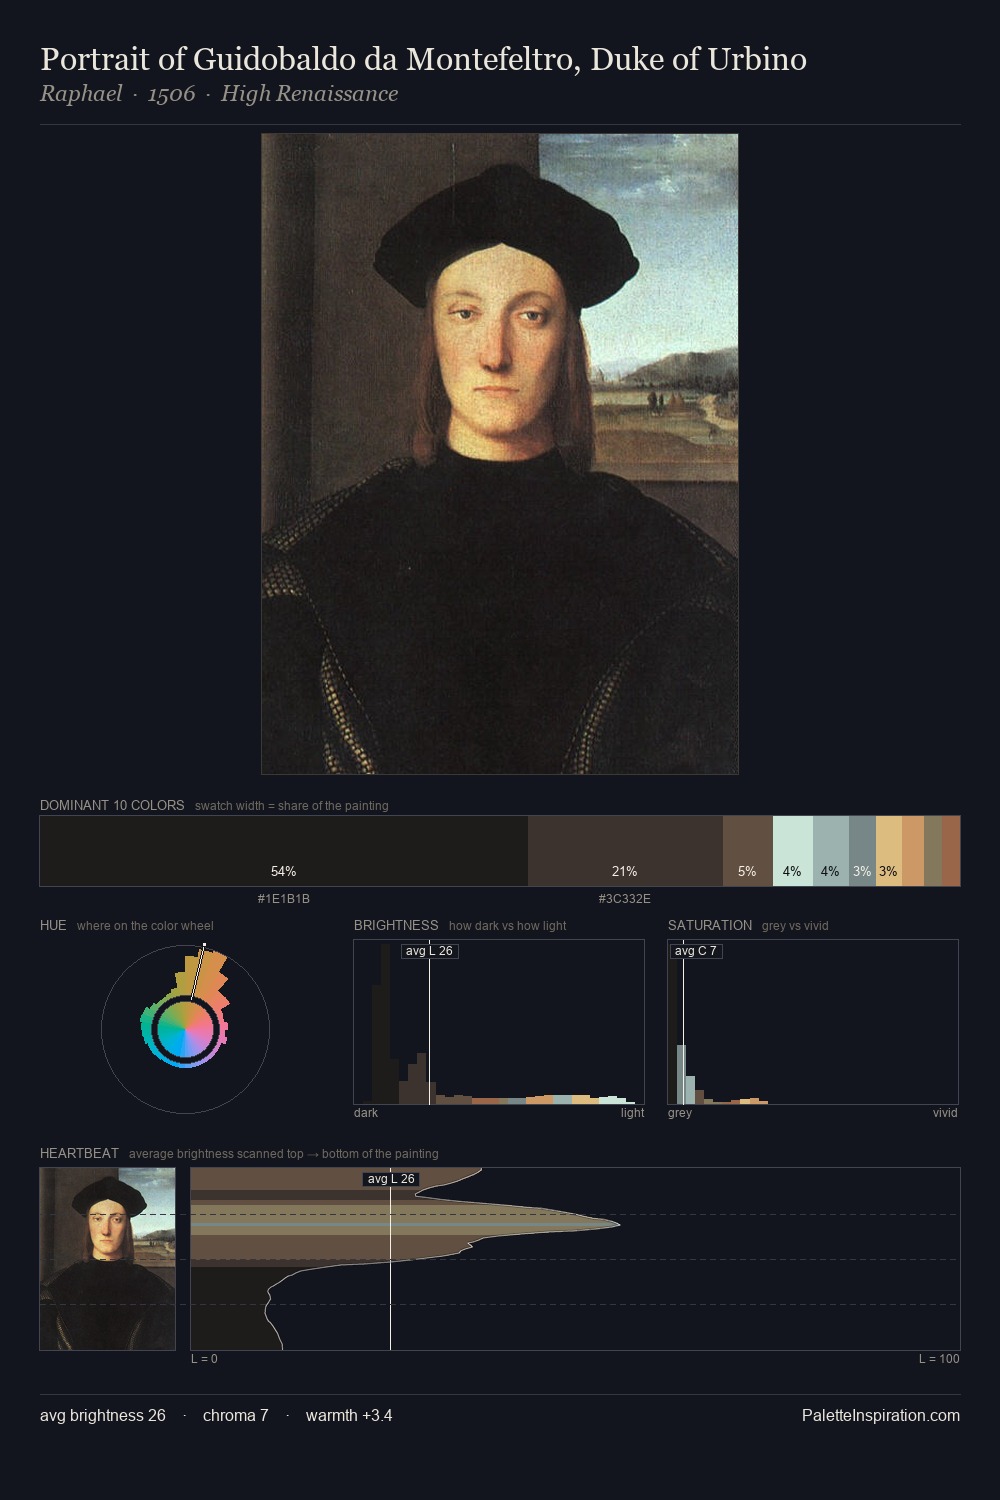Image resolution: width=1000 pixels, height=1500 pixels.
Task: Click the 'L = 0' axis label
Action: [x=204, y=1359]
